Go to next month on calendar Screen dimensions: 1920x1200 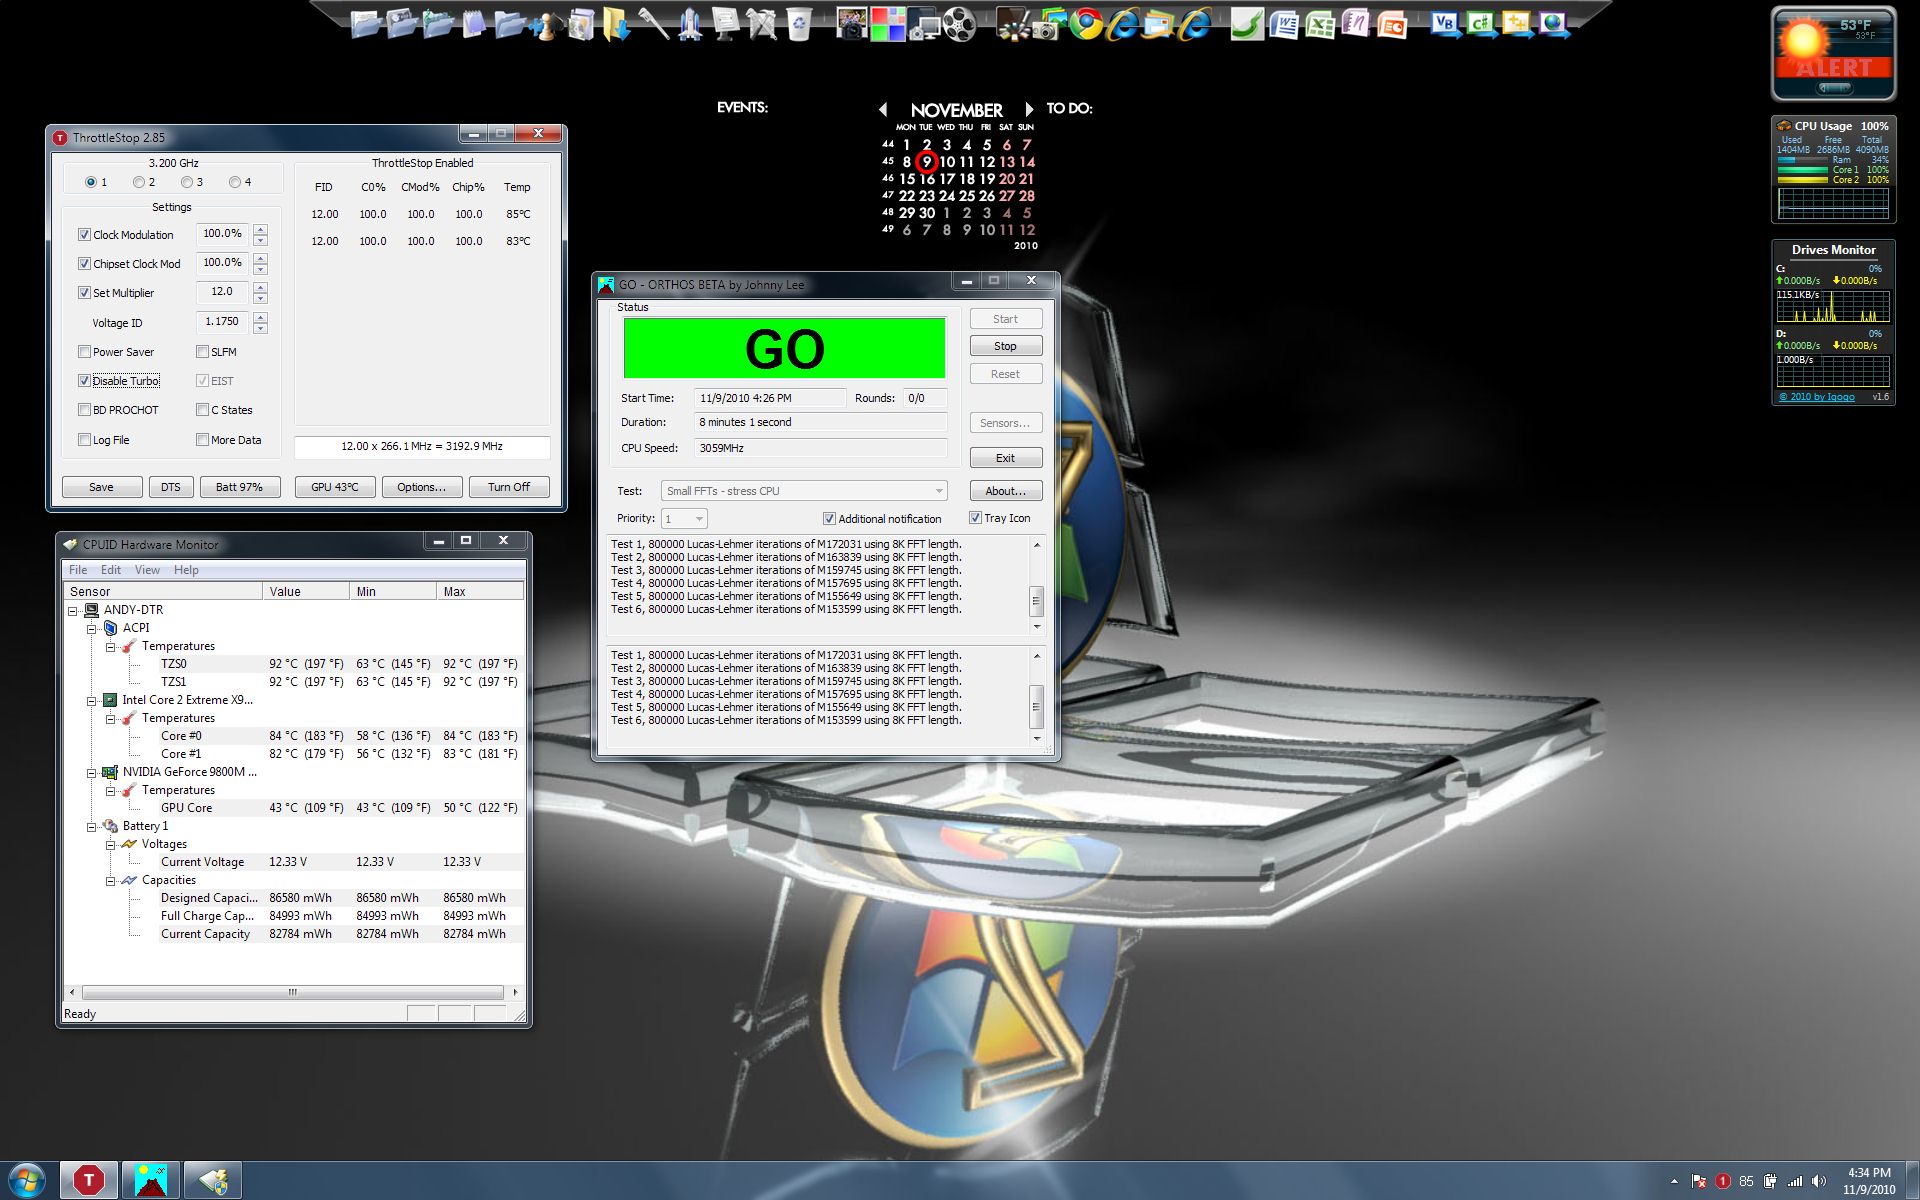1029,109
